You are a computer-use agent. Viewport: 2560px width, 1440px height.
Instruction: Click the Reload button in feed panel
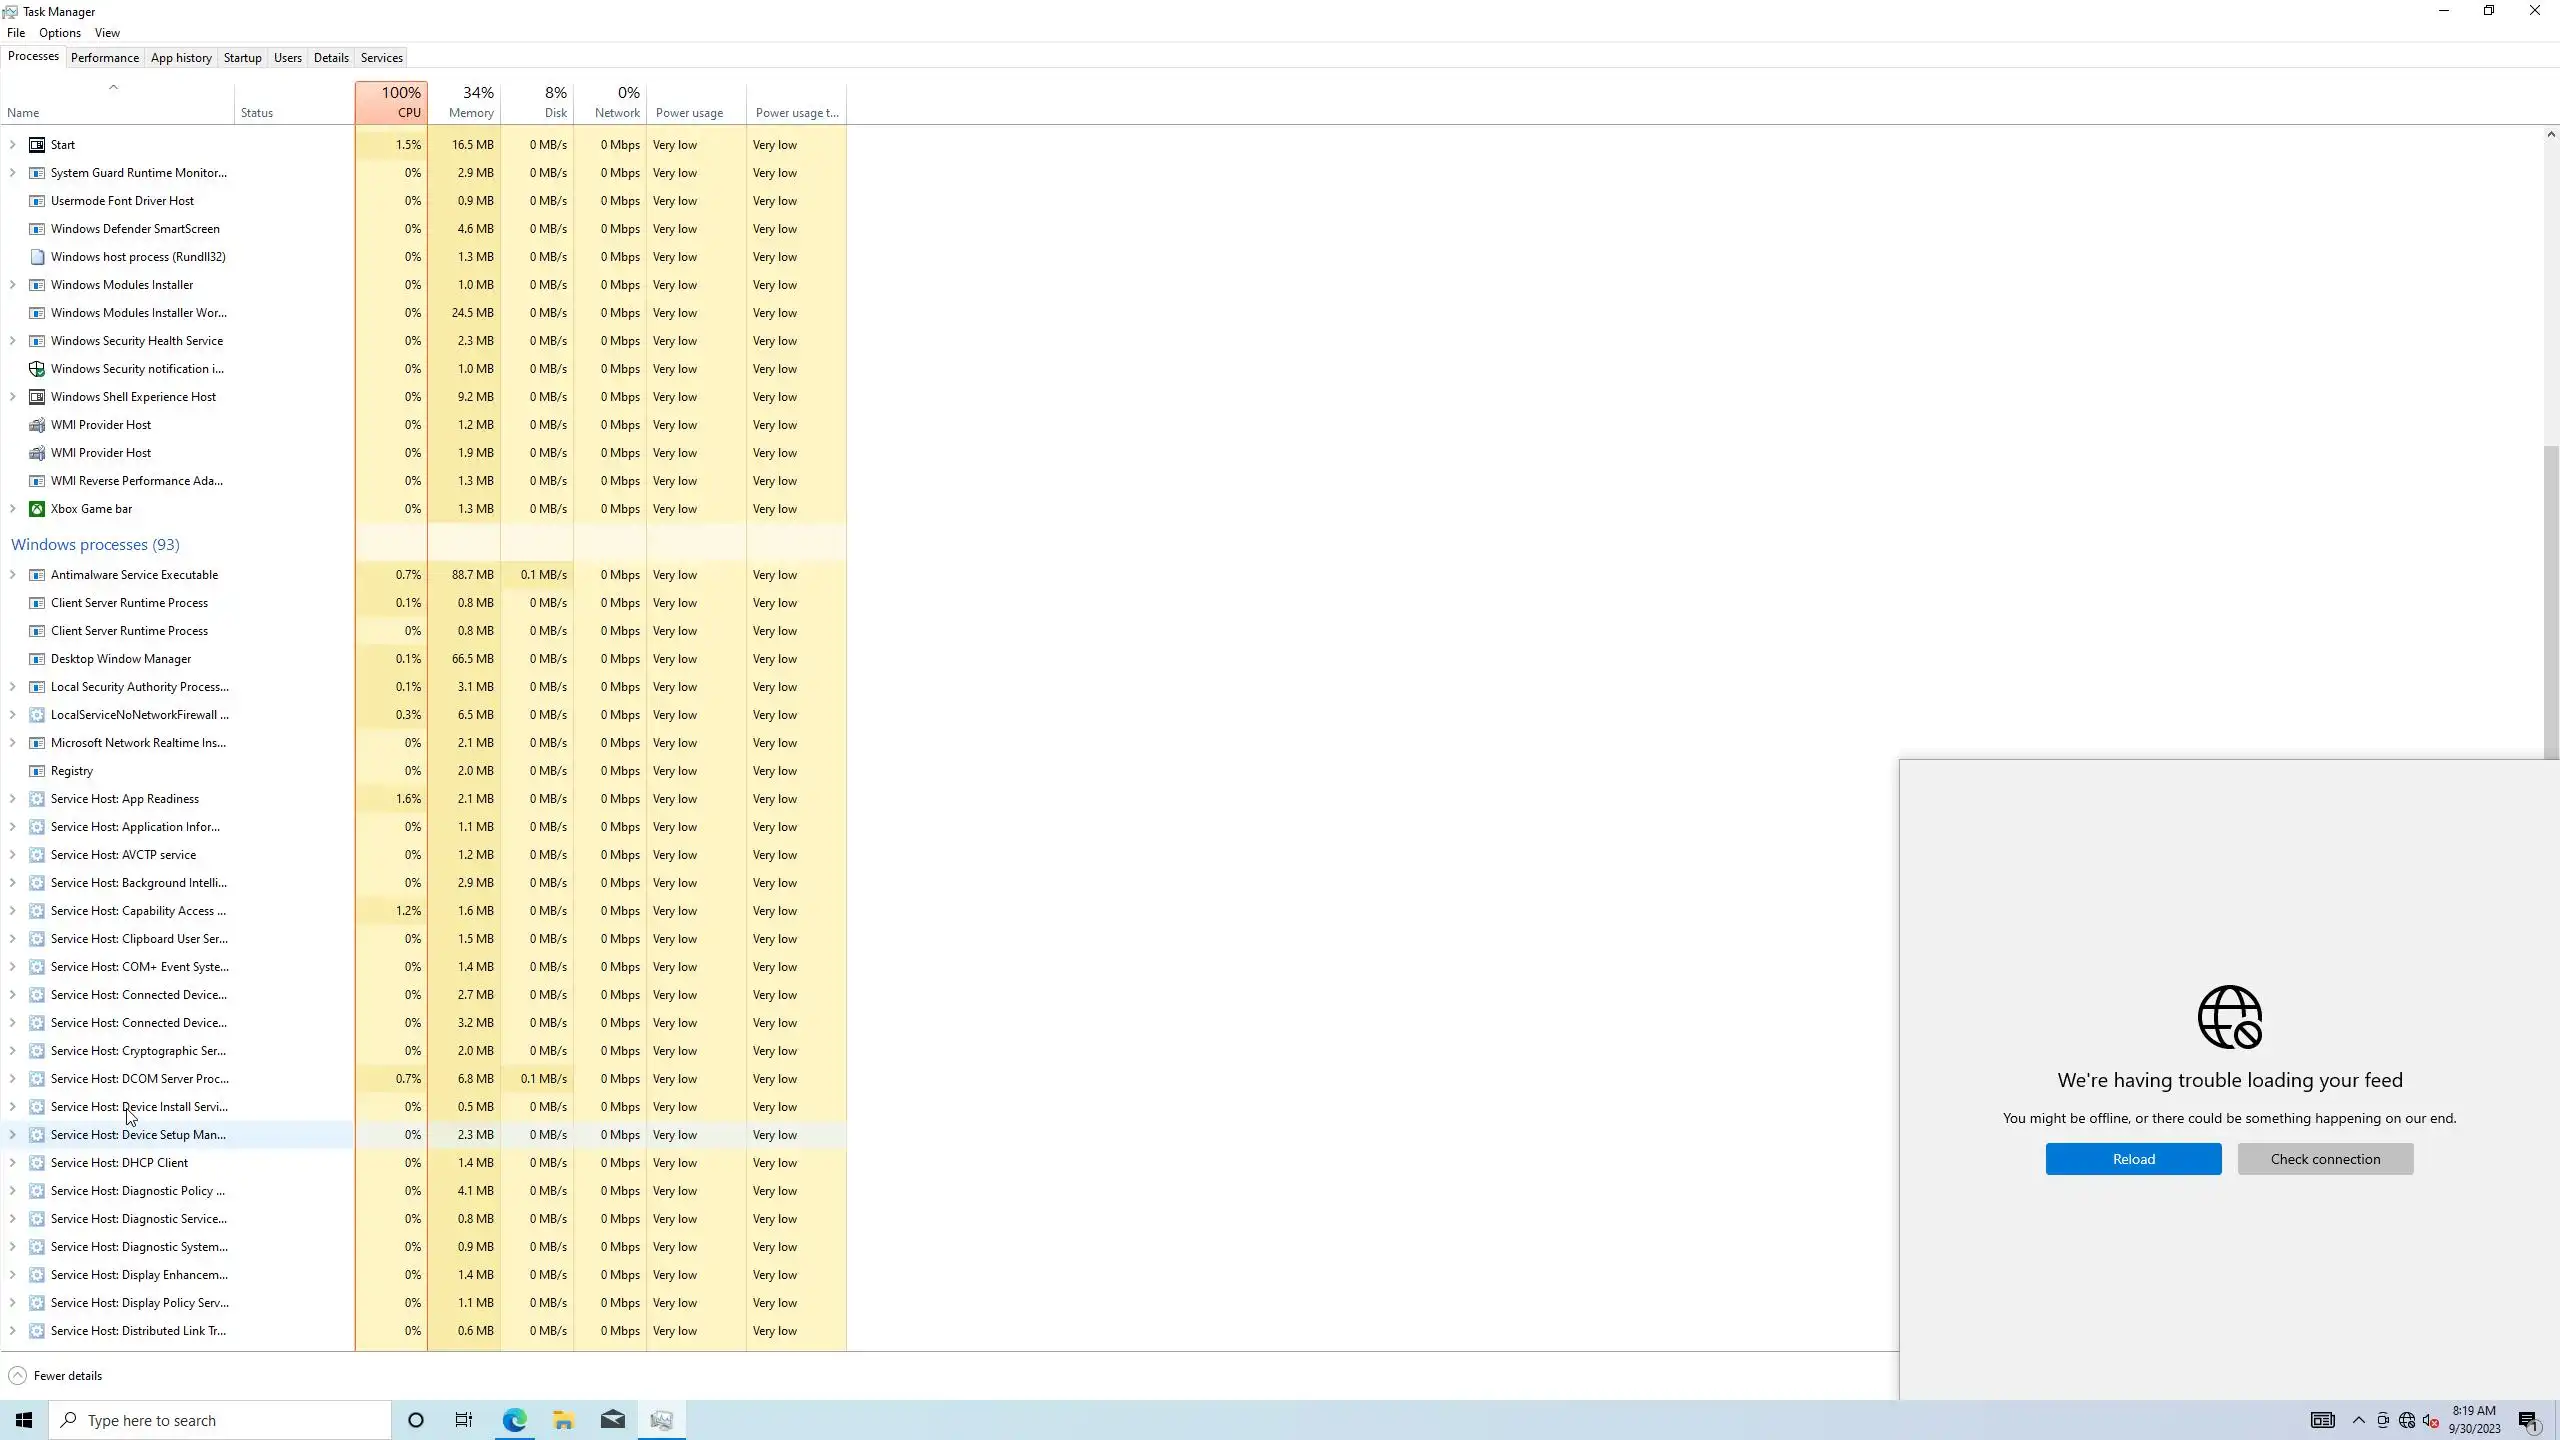pos(2133,1159)
